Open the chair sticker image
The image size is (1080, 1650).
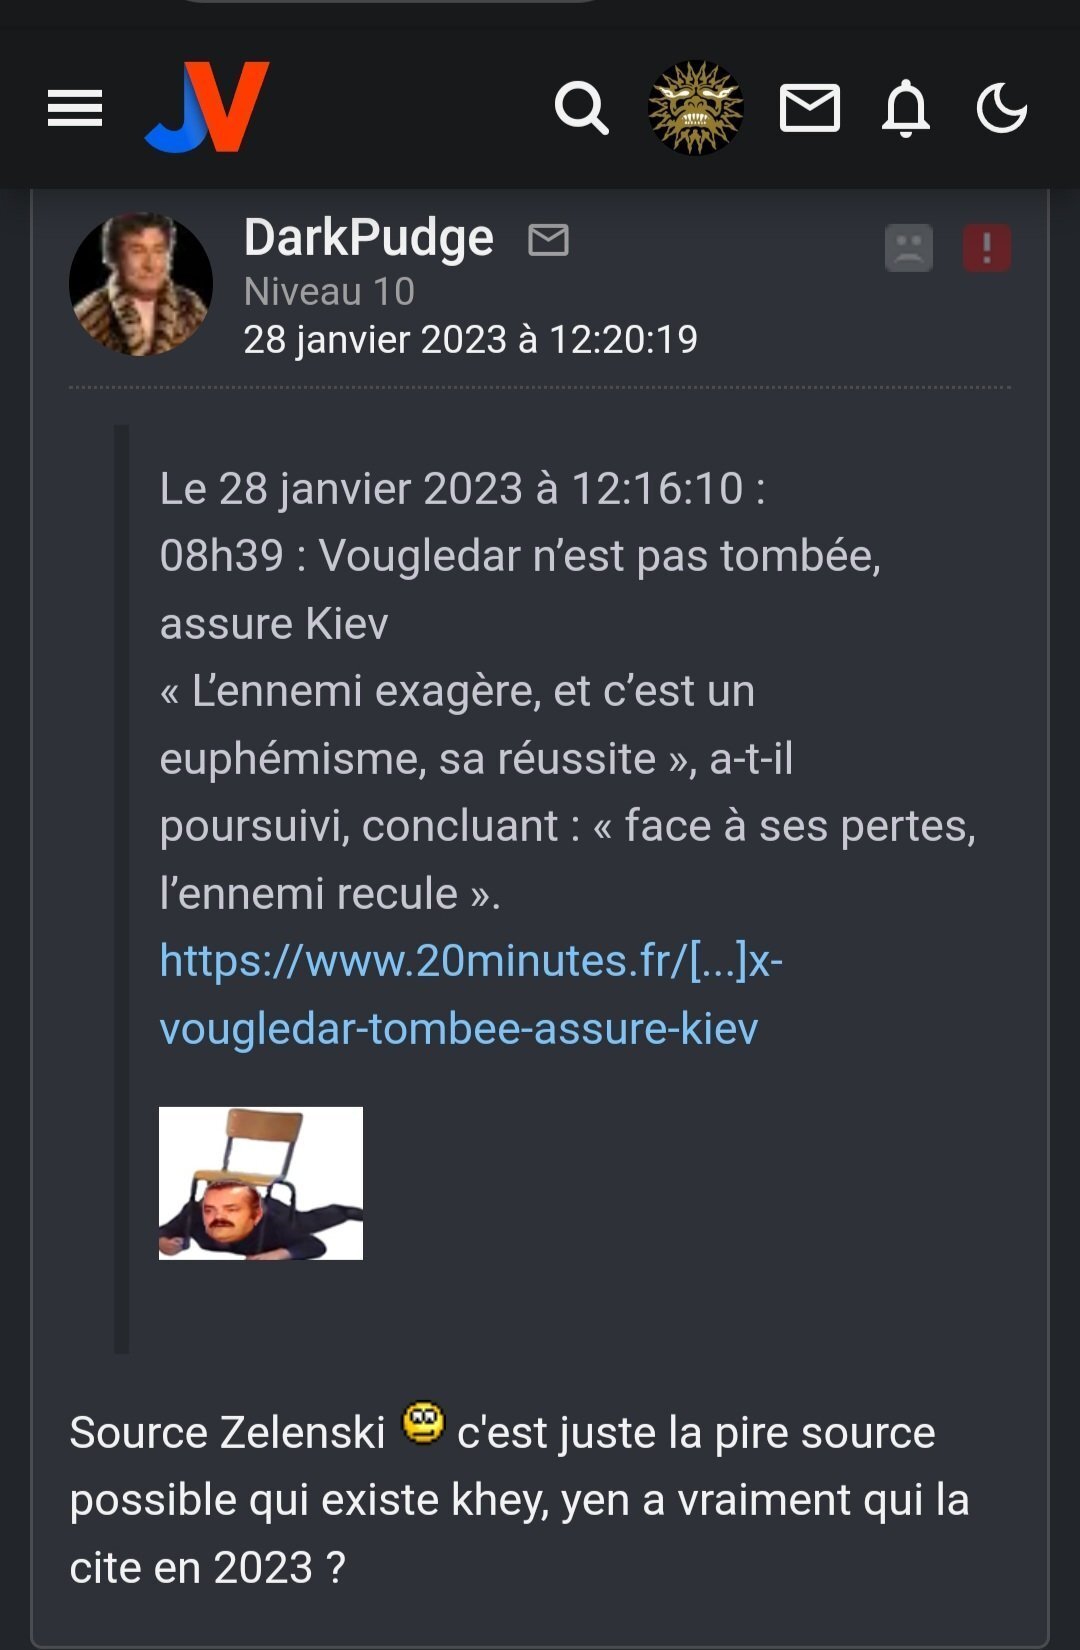tap(261, 1183)
